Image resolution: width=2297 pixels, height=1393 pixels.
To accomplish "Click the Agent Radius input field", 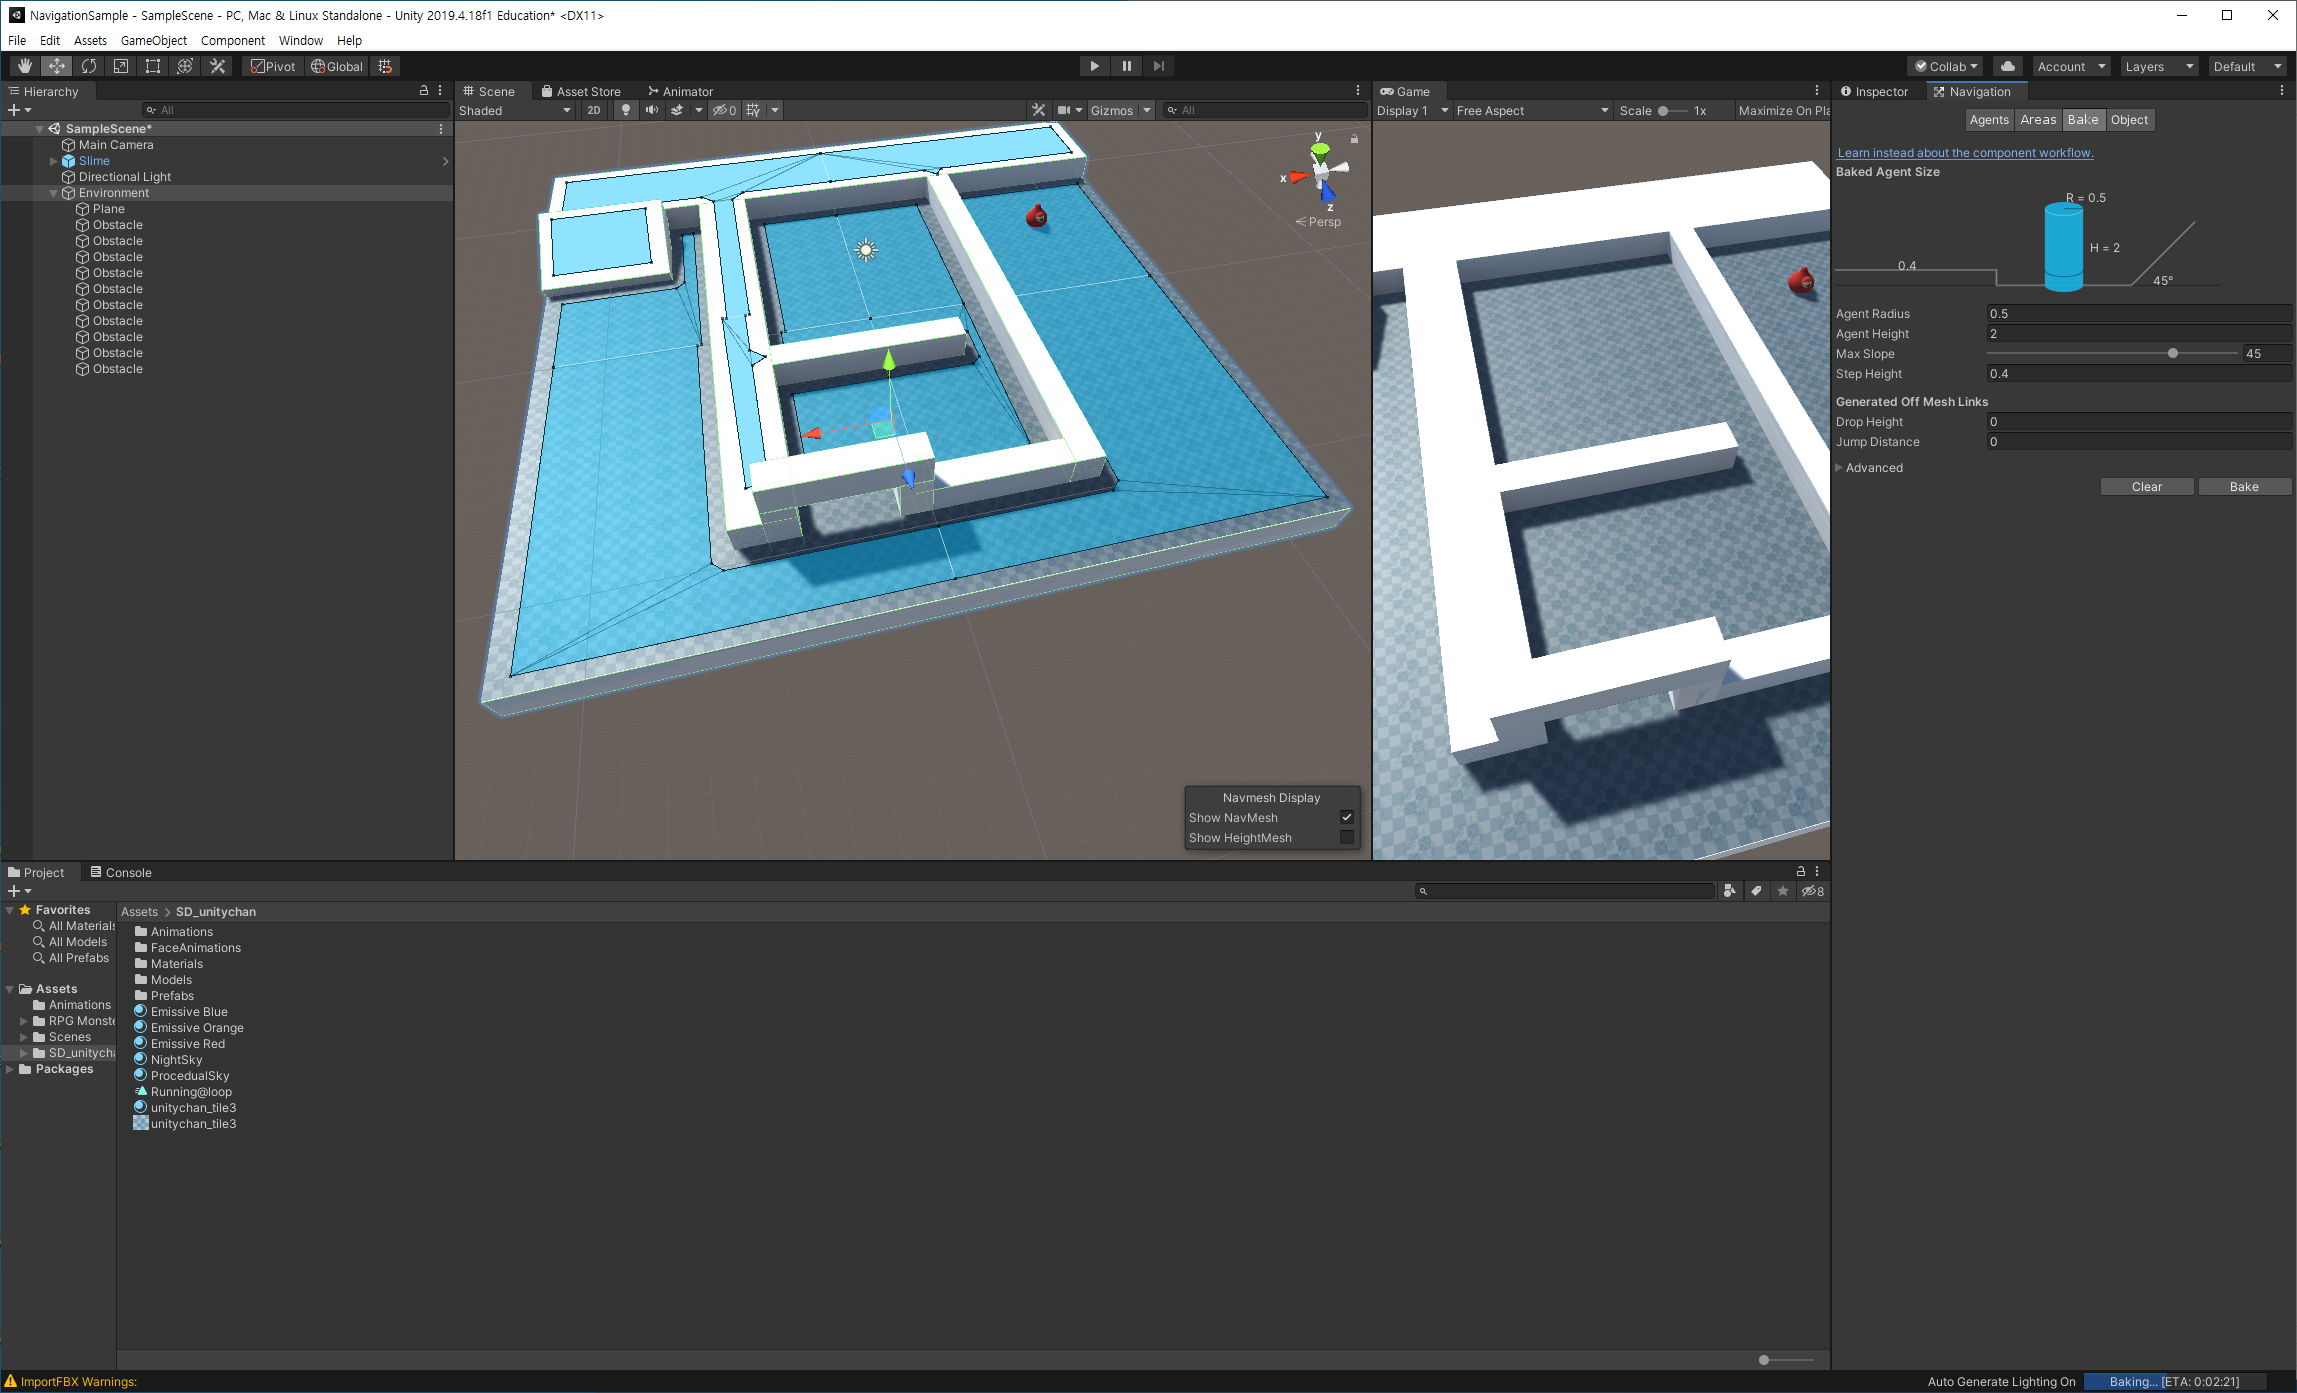I will click(x=2138, y=313).
